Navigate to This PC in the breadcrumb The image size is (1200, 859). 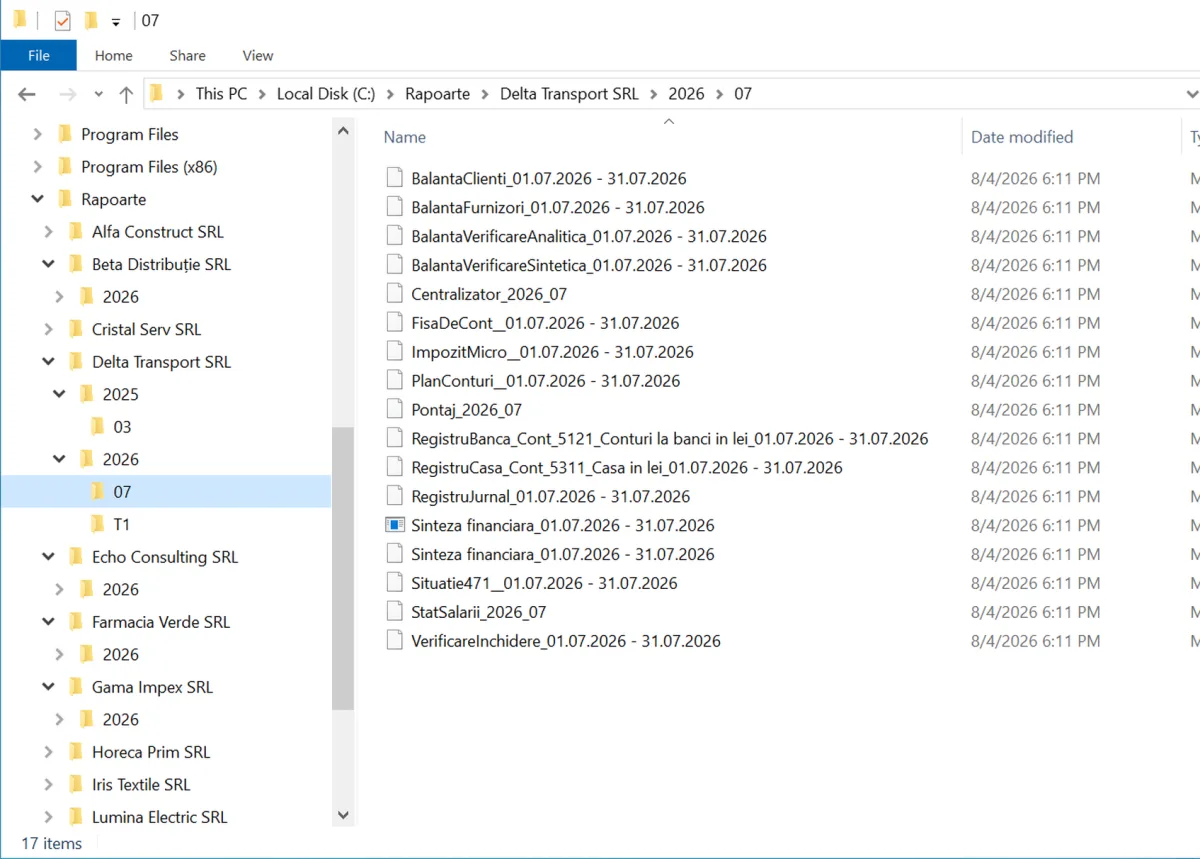pyautogui.click(x=222, y=94)
